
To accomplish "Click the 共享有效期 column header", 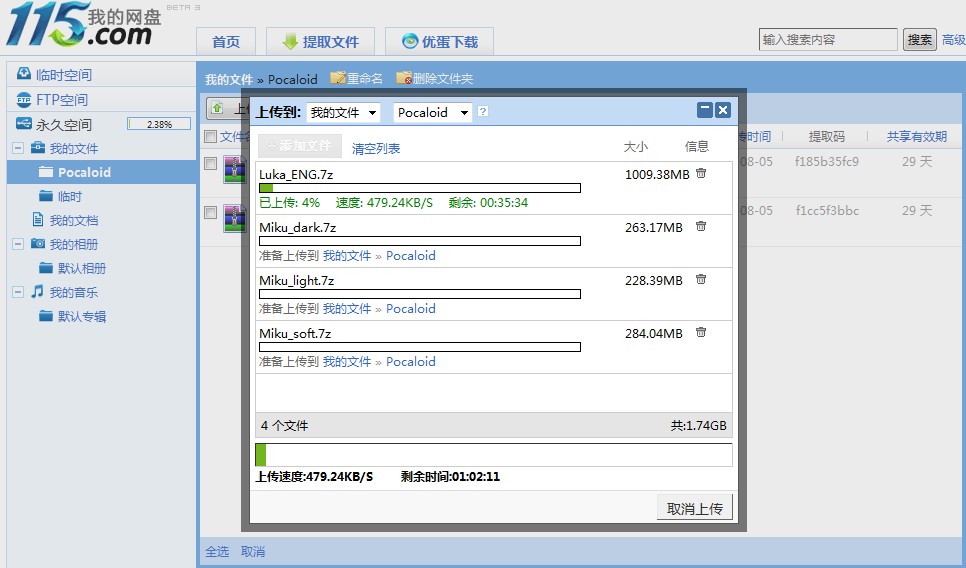I will (917, 136).
